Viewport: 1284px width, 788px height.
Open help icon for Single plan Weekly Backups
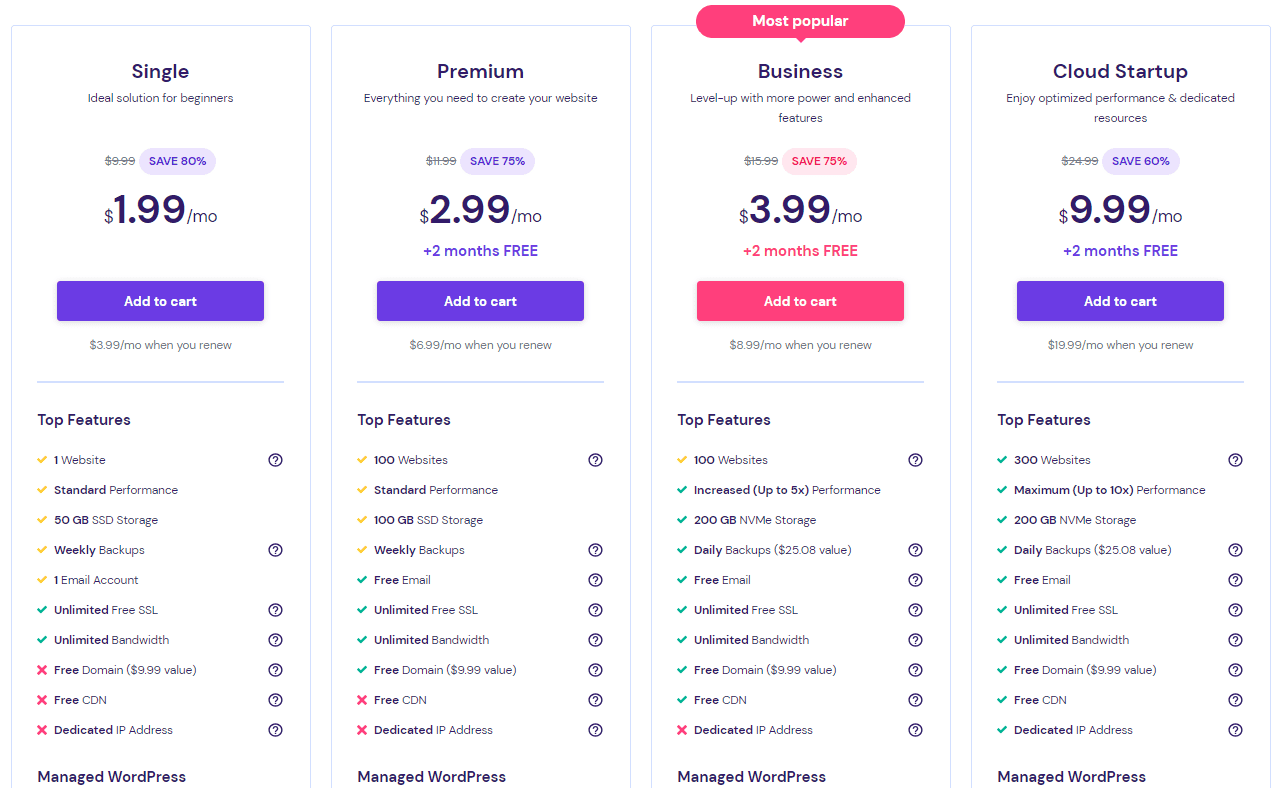coord(275,550)
